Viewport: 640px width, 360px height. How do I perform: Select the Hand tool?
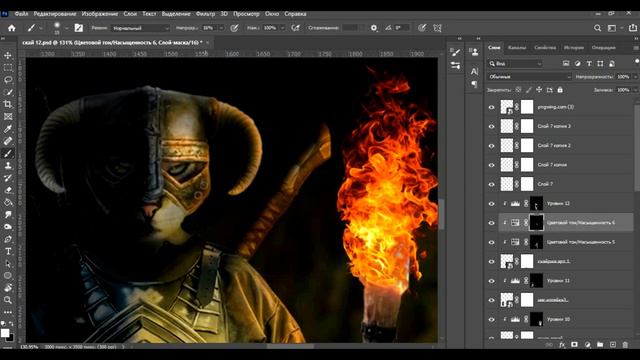(x=8, y=288)
